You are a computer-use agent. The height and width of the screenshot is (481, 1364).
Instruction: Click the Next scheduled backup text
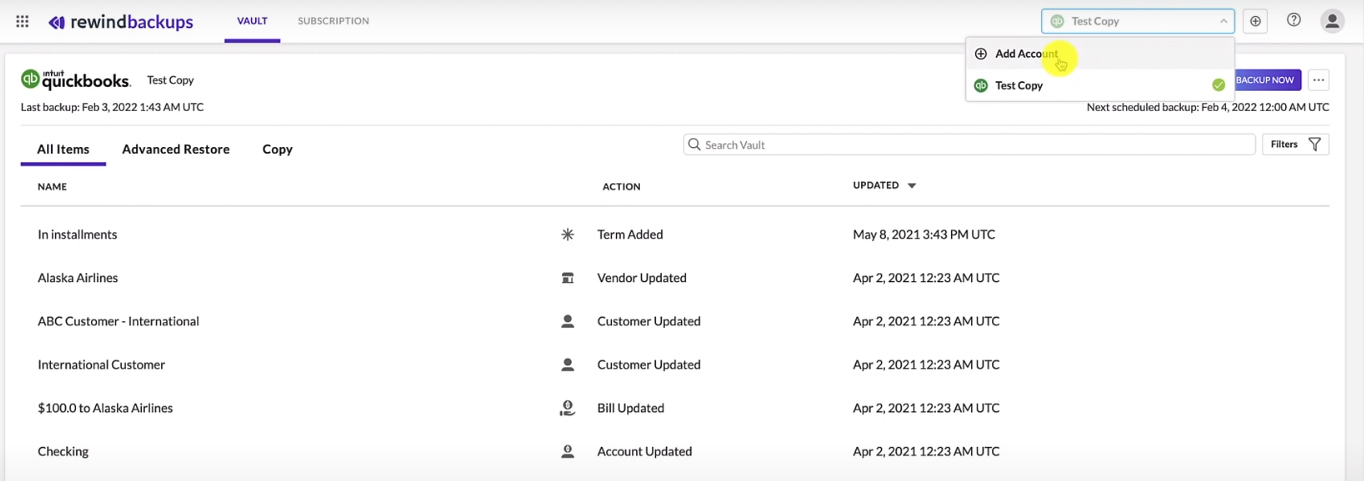point(1208,107)
